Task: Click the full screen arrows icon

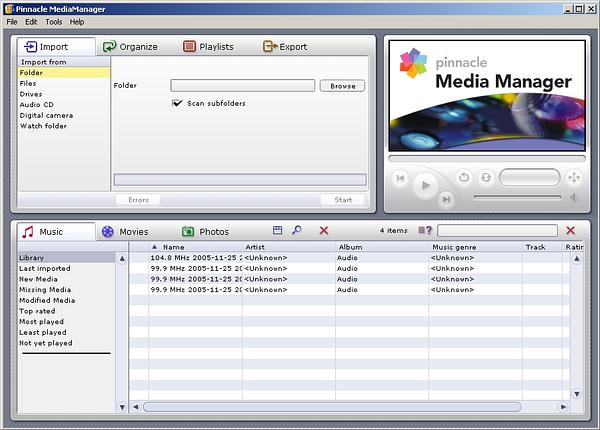Action: click(574, 178)
